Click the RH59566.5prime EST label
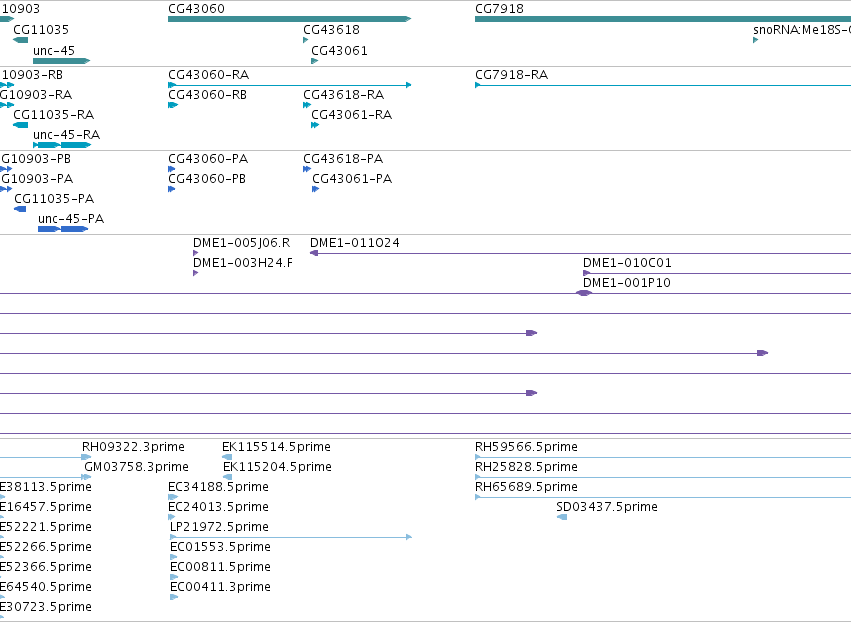This screenshot has height=622, width=851. pos(526,447)
